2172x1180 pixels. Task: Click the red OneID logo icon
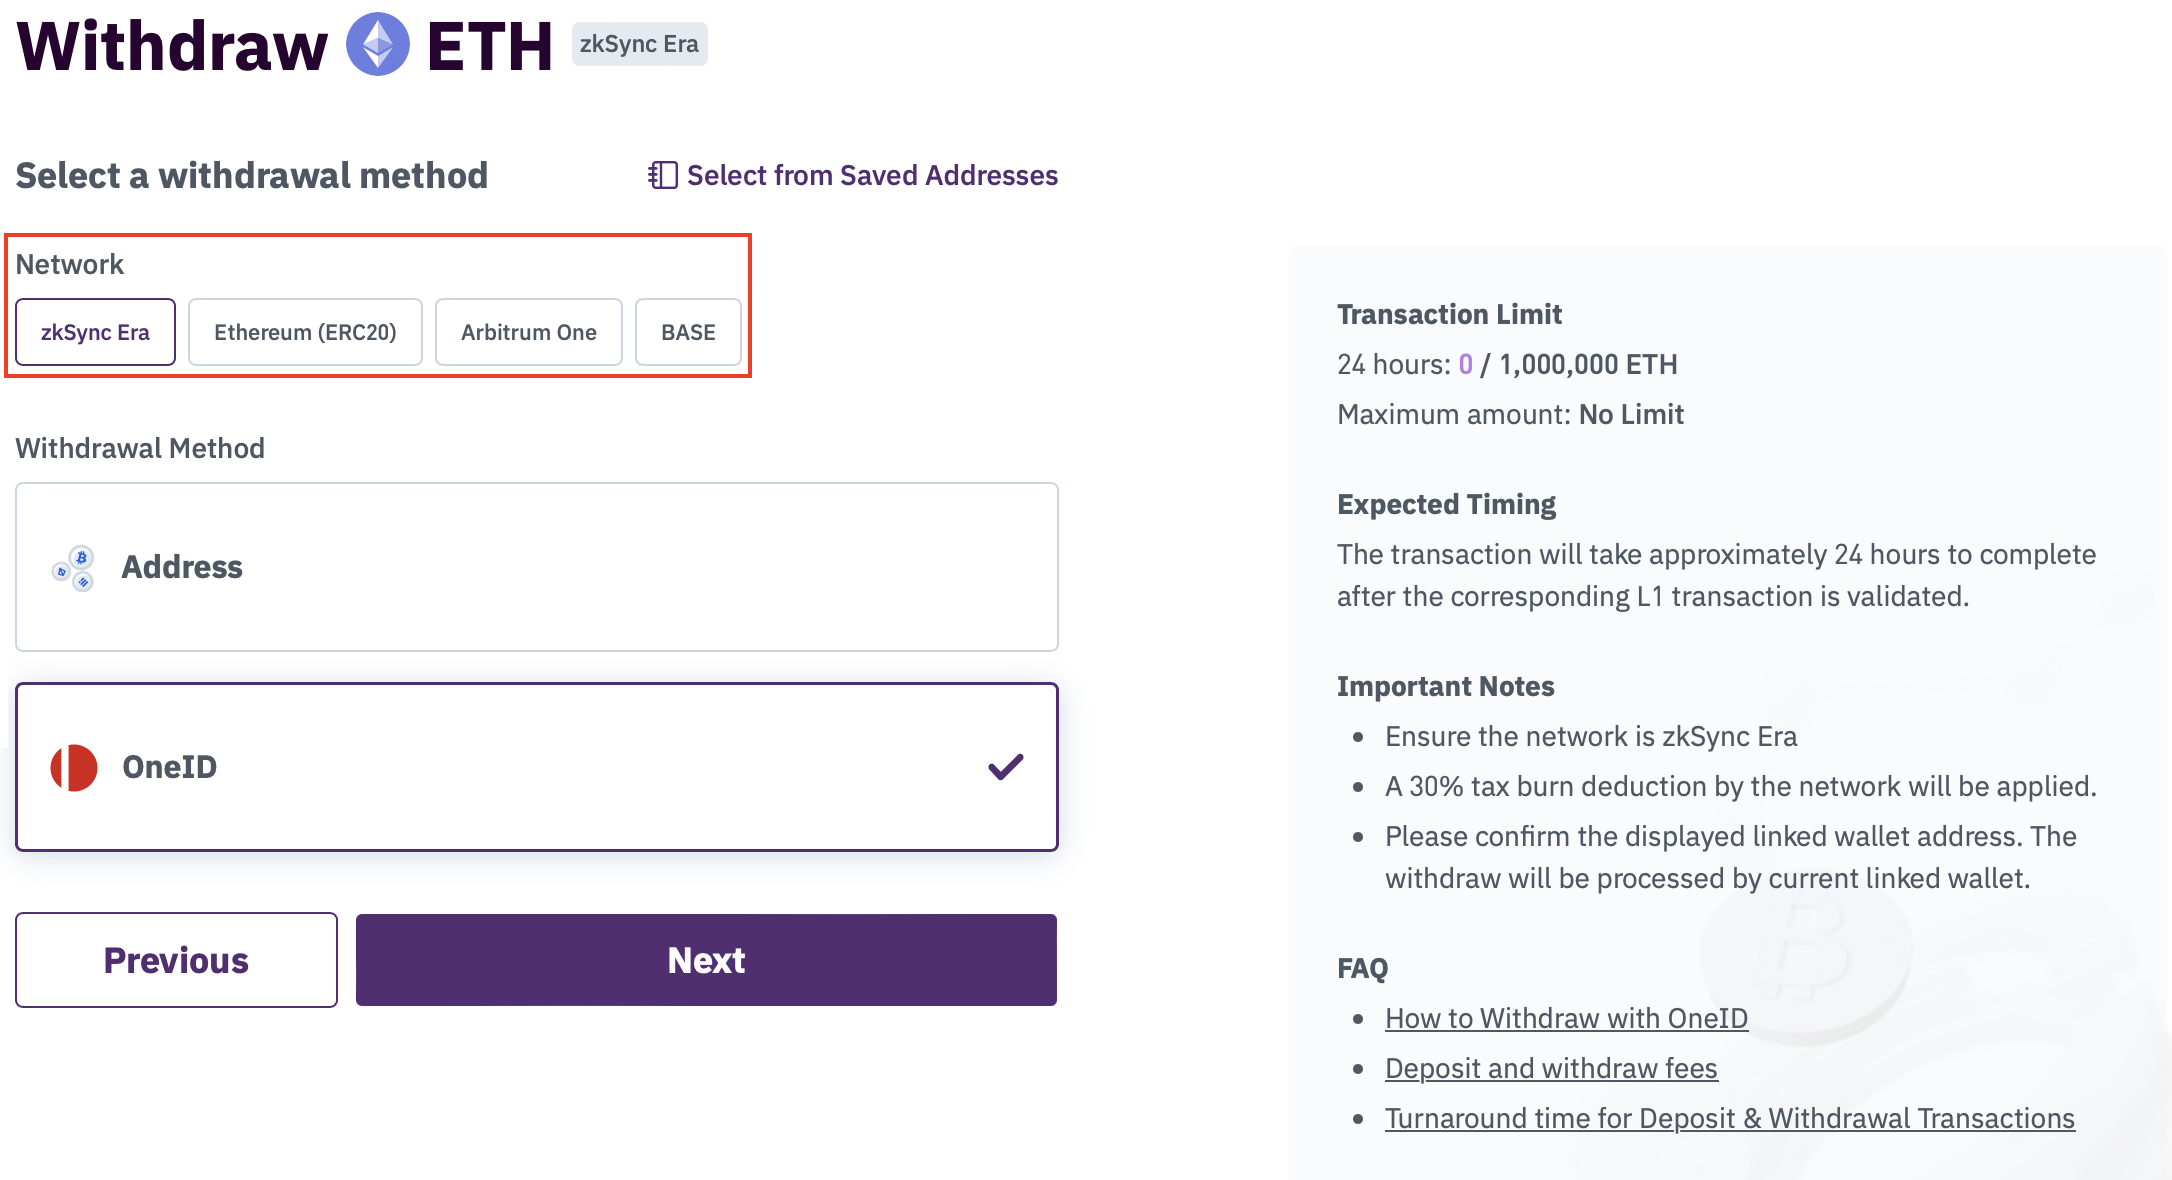[x=74, y=767]
